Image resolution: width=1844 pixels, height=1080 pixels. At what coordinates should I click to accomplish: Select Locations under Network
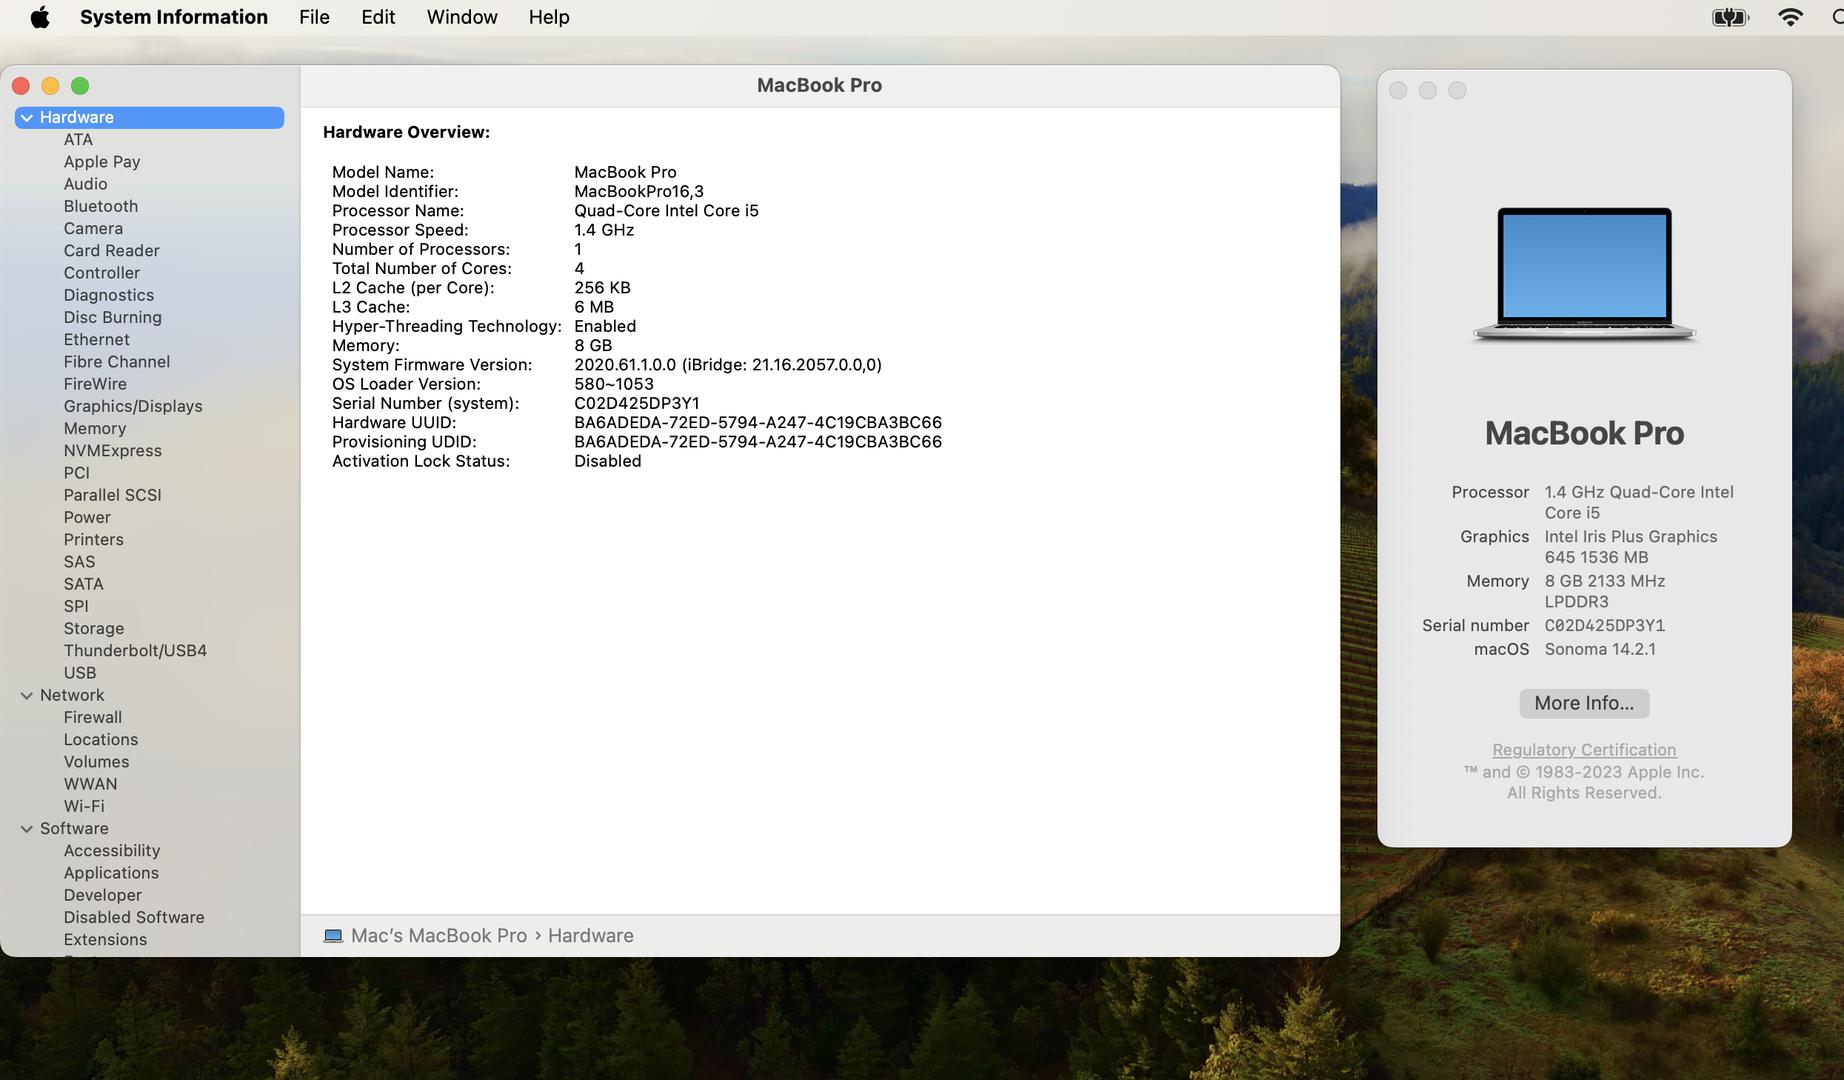coord(101,740)
